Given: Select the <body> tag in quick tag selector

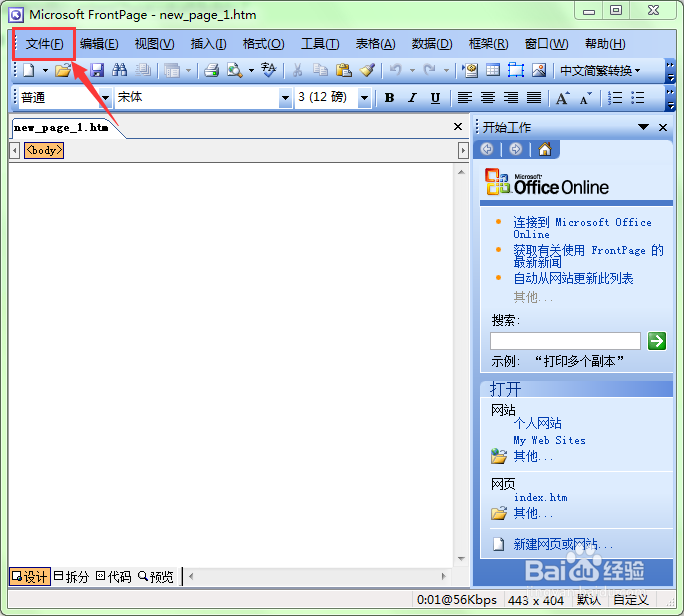Looking at the screenshot, I should [44, 151].
